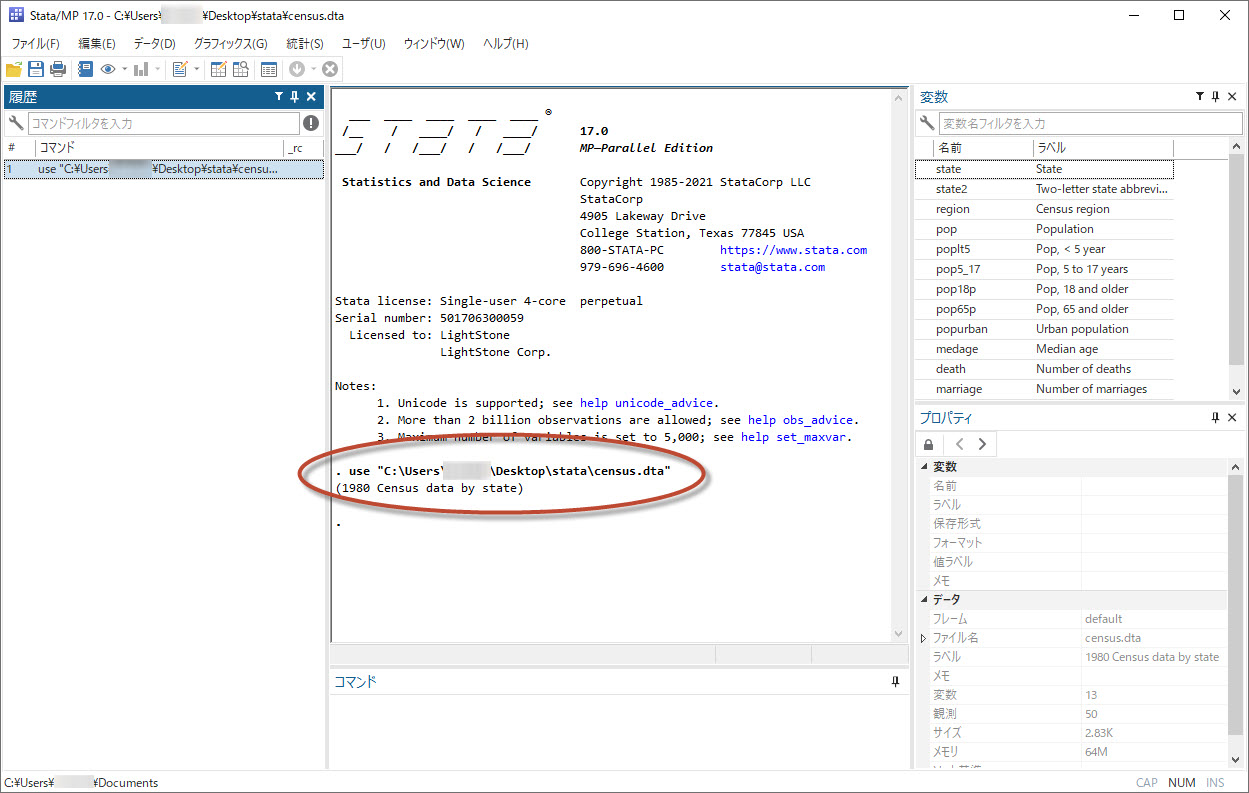Open the 統計(S) menu
The image size is (1249, 793).
coord(304,44)
